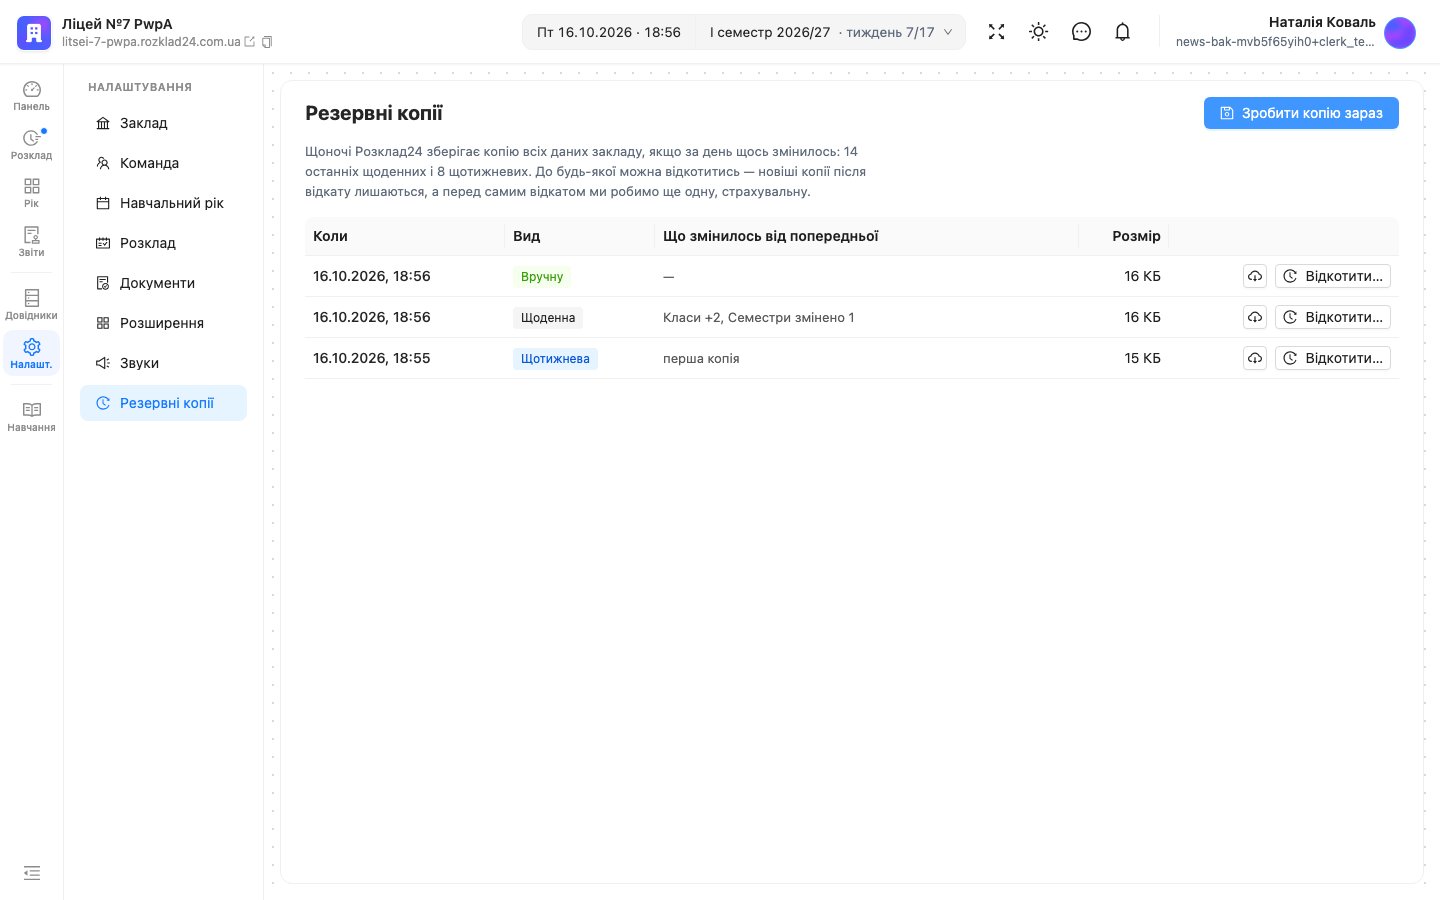Expand the semester and week selector
The width and height of the screenshot is (1440, 900).
[831, 32]
